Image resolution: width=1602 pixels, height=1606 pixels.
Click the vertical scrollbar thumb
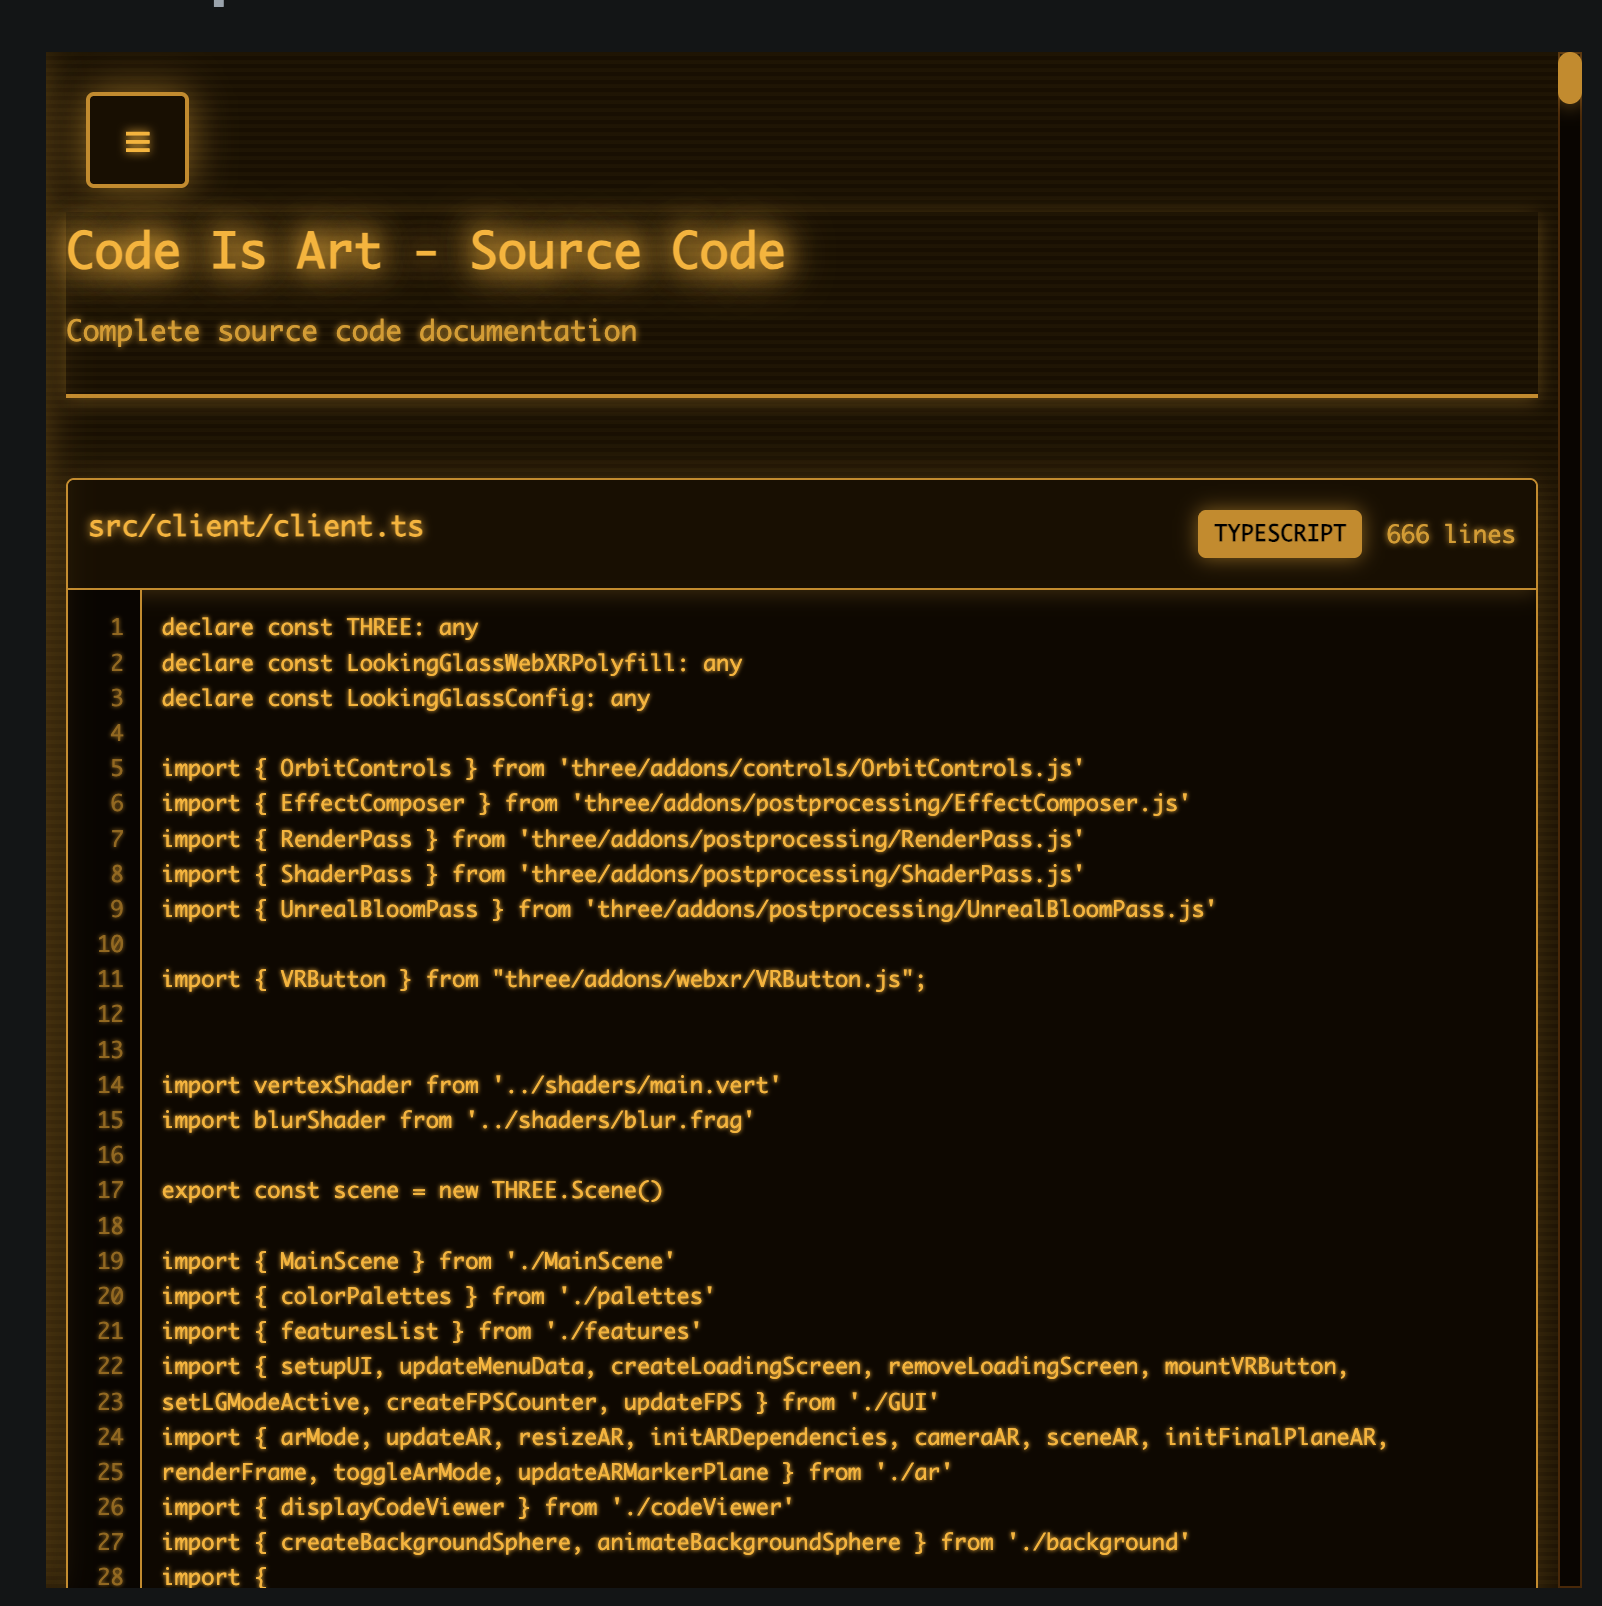1569,78
